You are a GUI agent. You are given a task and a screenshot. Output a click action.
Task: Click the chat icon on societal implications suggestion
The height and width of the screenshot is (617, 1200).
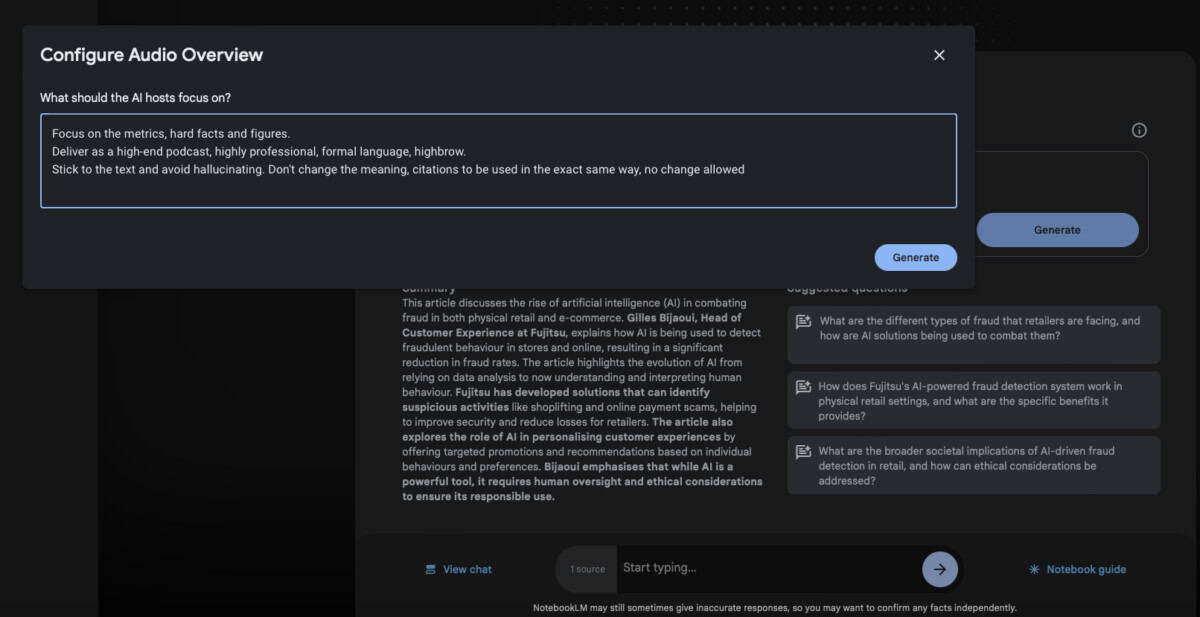point(803,452)
